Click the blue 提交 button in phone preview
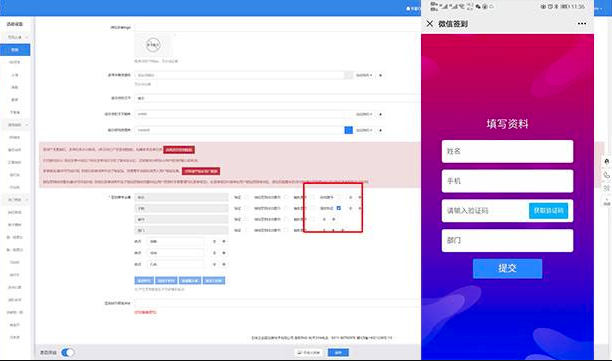This screenshot has width=612, height=361. pyautogui.click(x=507, y=269)
